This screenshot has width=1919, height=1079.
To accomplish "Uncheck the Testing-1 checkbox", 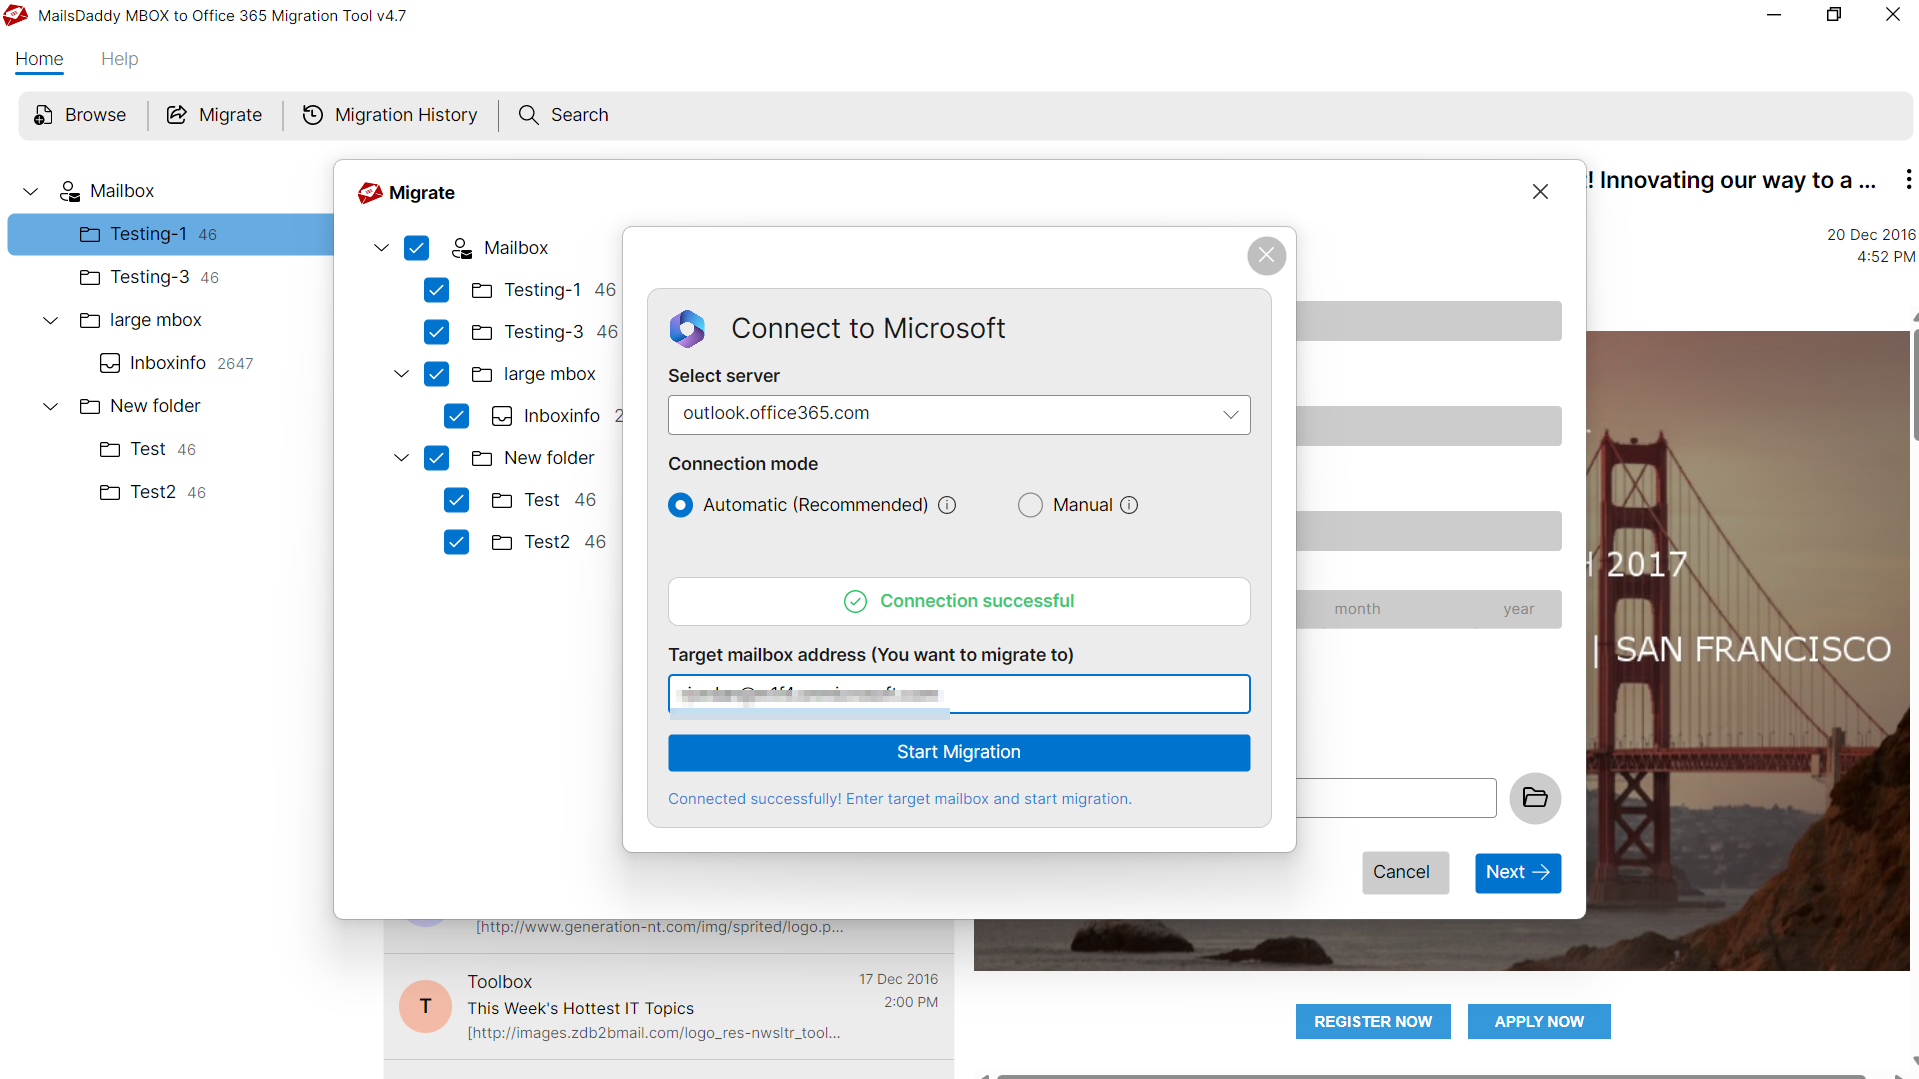I will (x=436, y=290).
